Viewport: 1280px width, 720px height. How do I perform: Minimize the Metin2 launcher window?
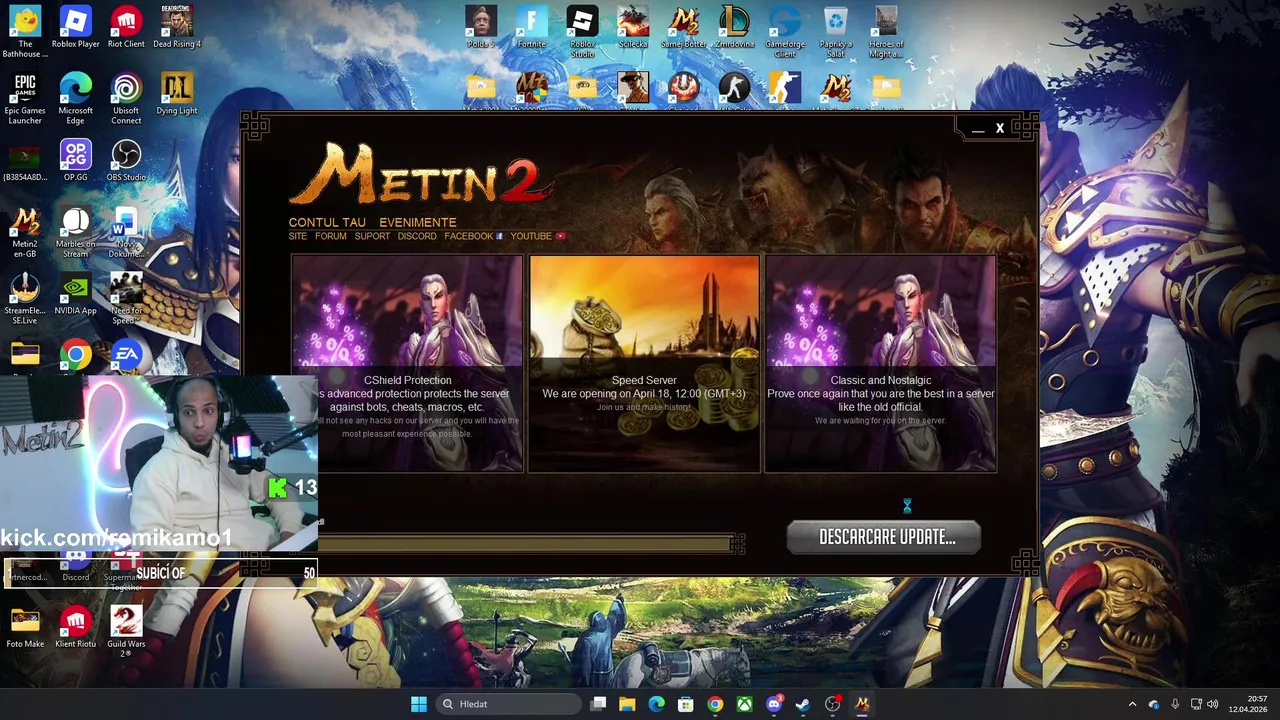(977, 129)
